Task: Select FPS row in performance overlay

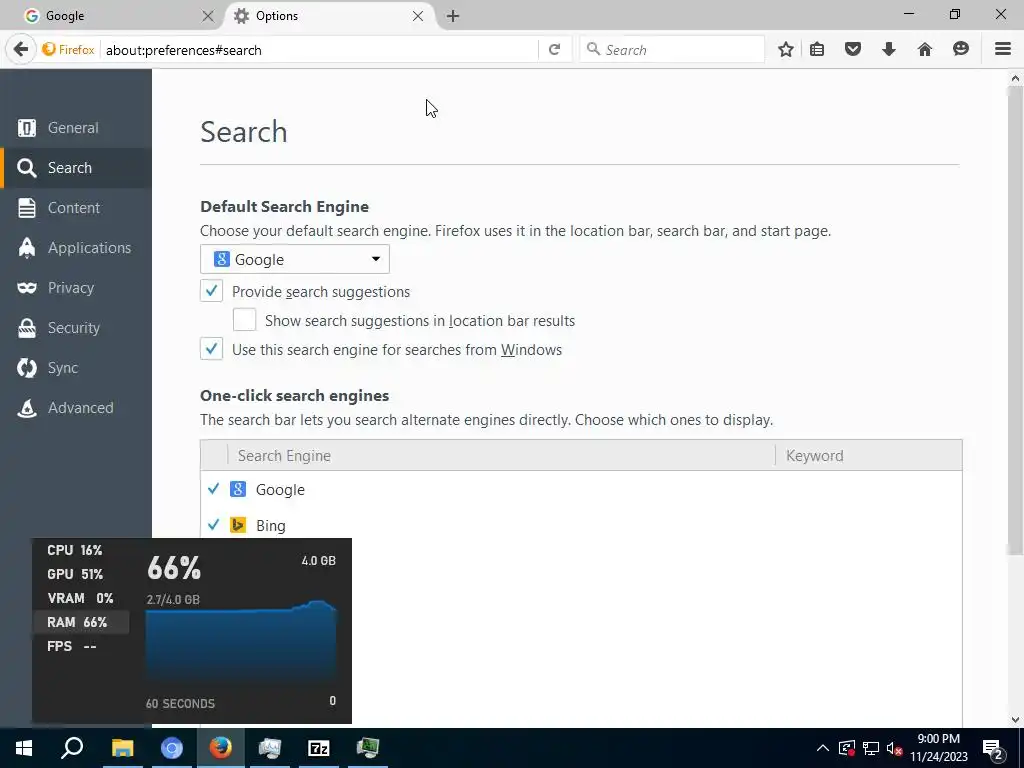Action: click(x=81, y=647)
